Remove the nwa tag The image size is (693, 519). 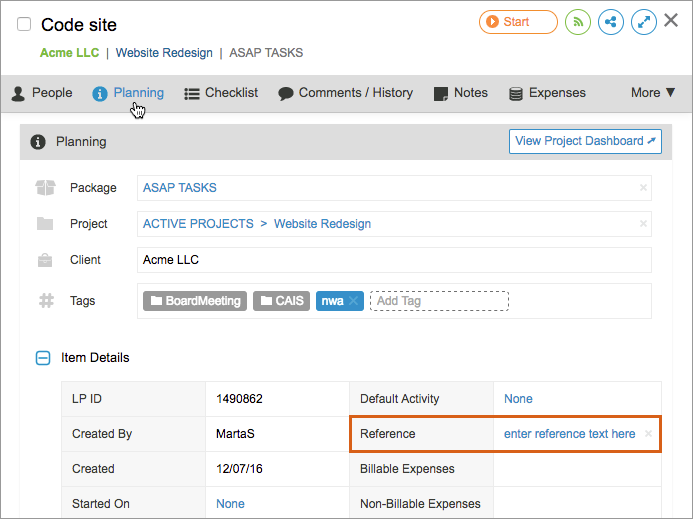pyautogui.click(x=353, y=301)
